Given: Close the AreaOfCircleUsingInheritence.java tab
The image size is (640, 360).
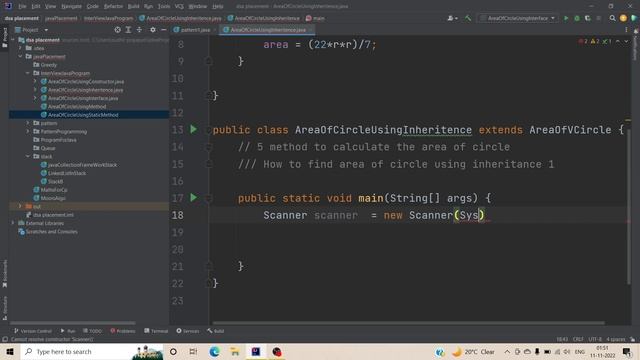Looking at the screenshot, I should click(311, 30).
